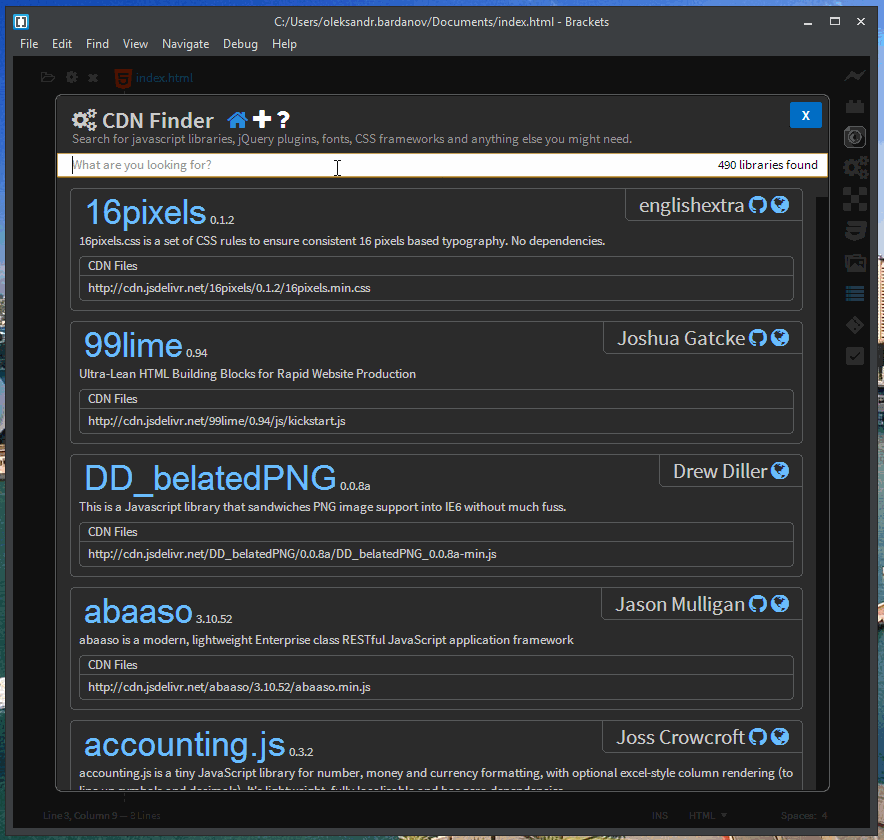This screenshot has width=884, height=840.
Task: Open the View menu
Action: pyautogui.click(x=135, y=44)
